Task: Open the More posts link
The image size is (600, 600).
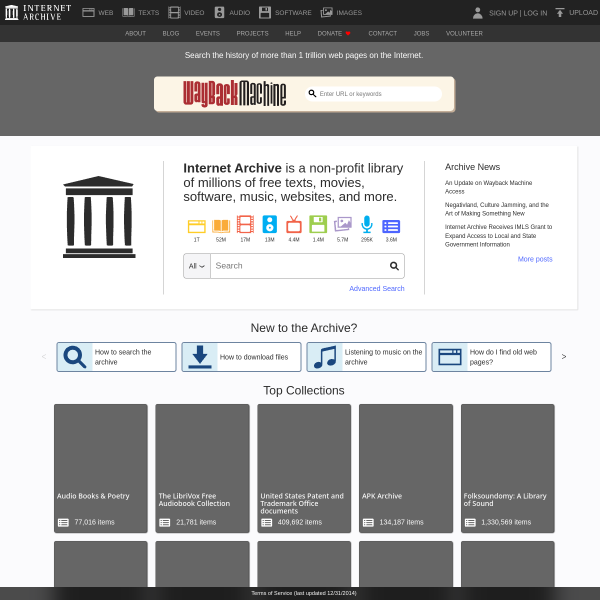Action: point(535,259)
